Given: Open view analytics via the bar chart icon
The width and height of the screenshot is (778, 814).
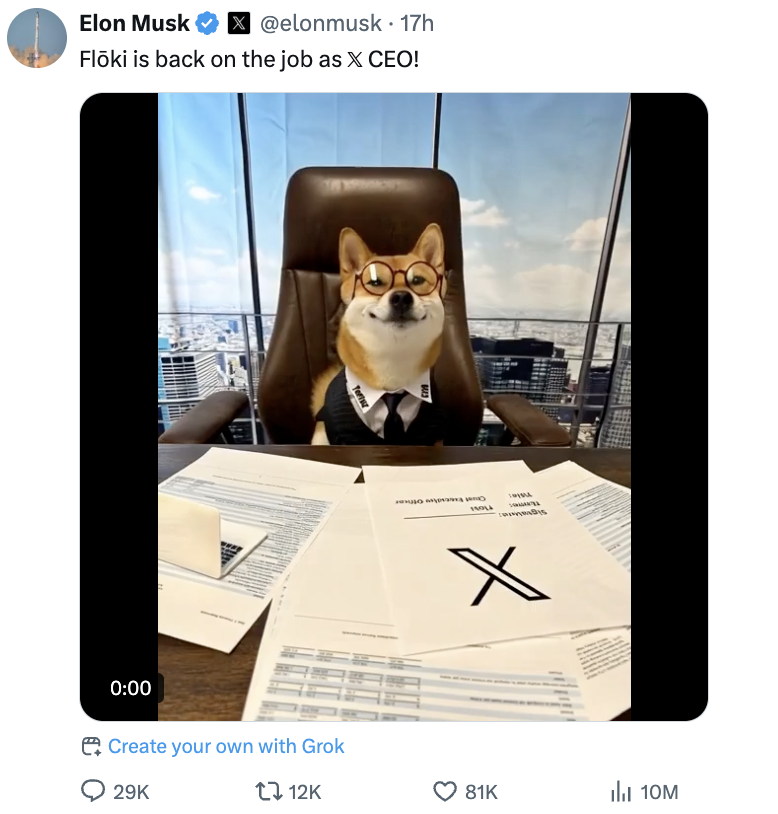Looking at the screenshot, I should point(621,791).
